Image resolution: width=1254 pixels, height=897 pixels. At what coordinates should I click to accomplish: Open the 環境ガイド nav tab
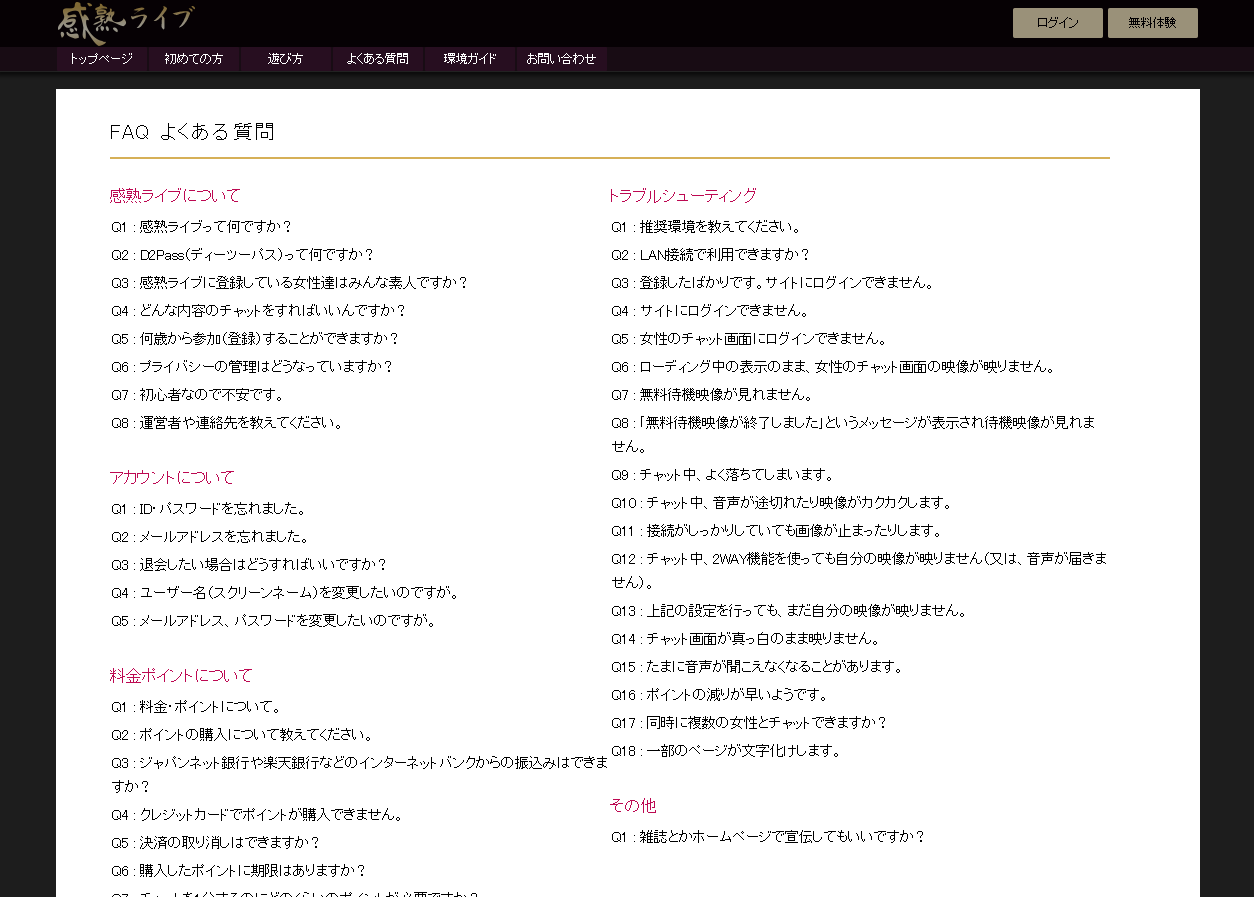click(470, 59)
